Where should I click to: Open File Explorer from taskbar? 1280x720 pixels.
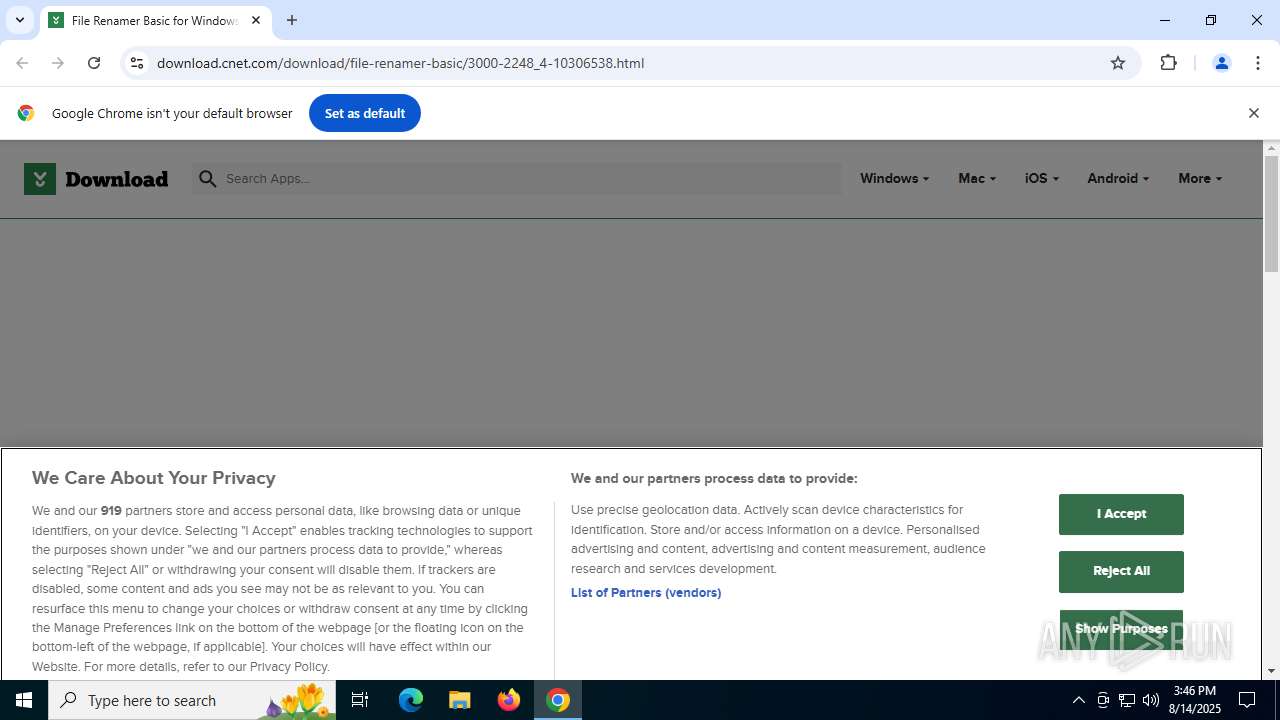tap(460, 700)
